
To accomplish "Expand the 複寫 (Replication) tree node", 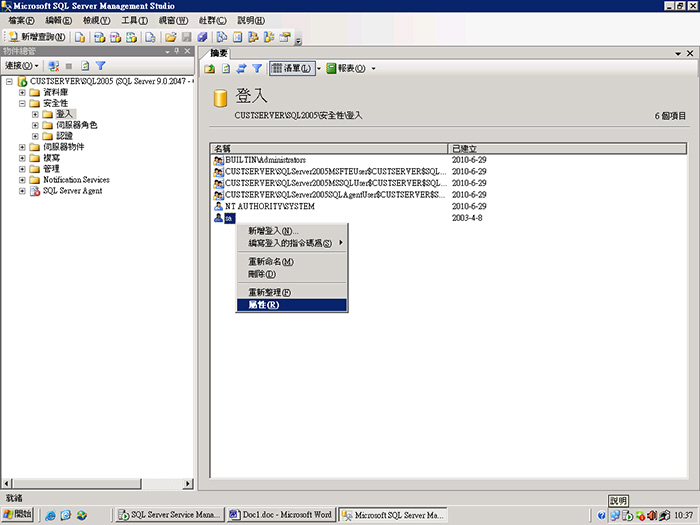I will pyautogui.click(x=22, y=158).
